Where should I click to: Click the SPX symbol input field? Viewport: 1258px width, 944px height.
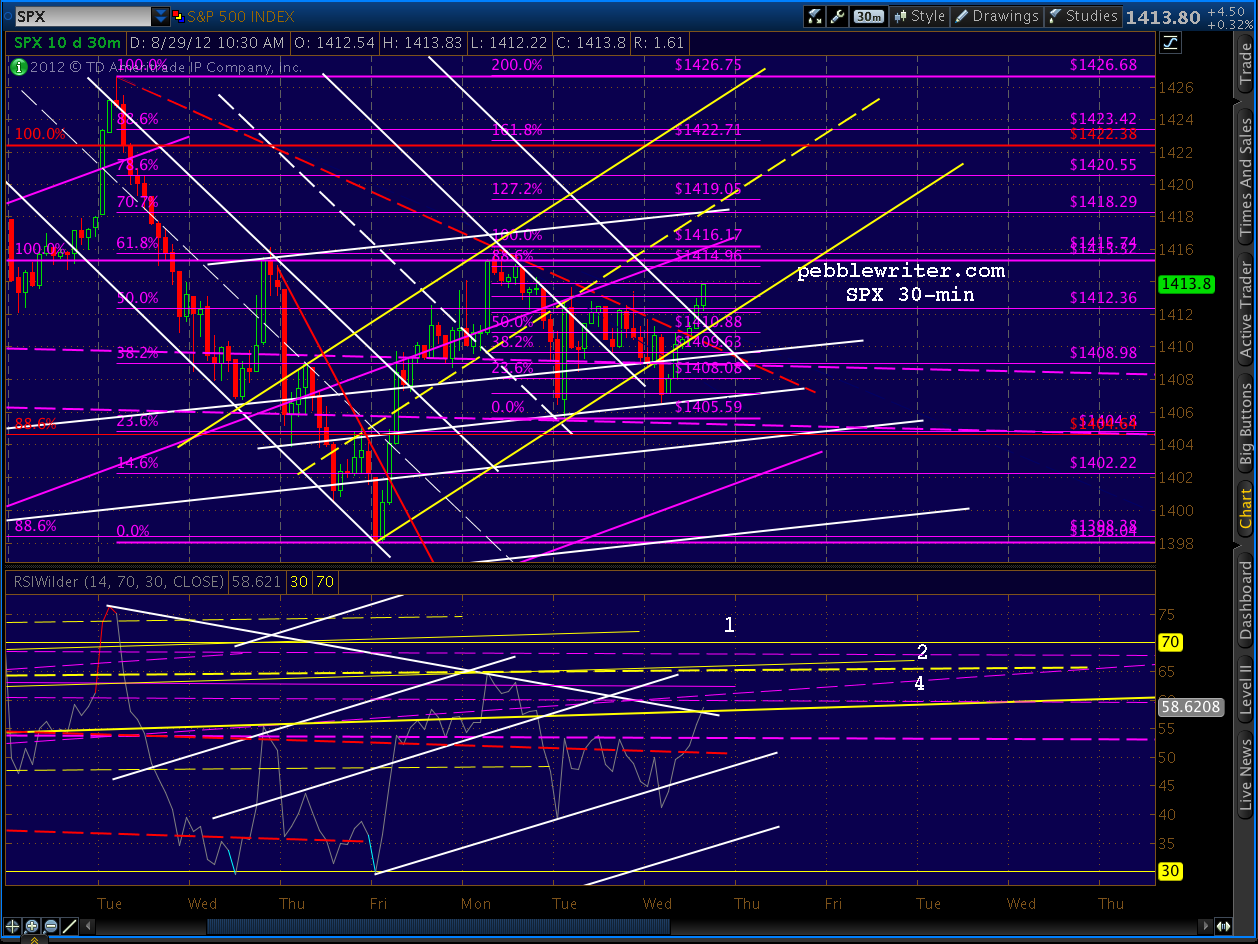pos(83,16)
